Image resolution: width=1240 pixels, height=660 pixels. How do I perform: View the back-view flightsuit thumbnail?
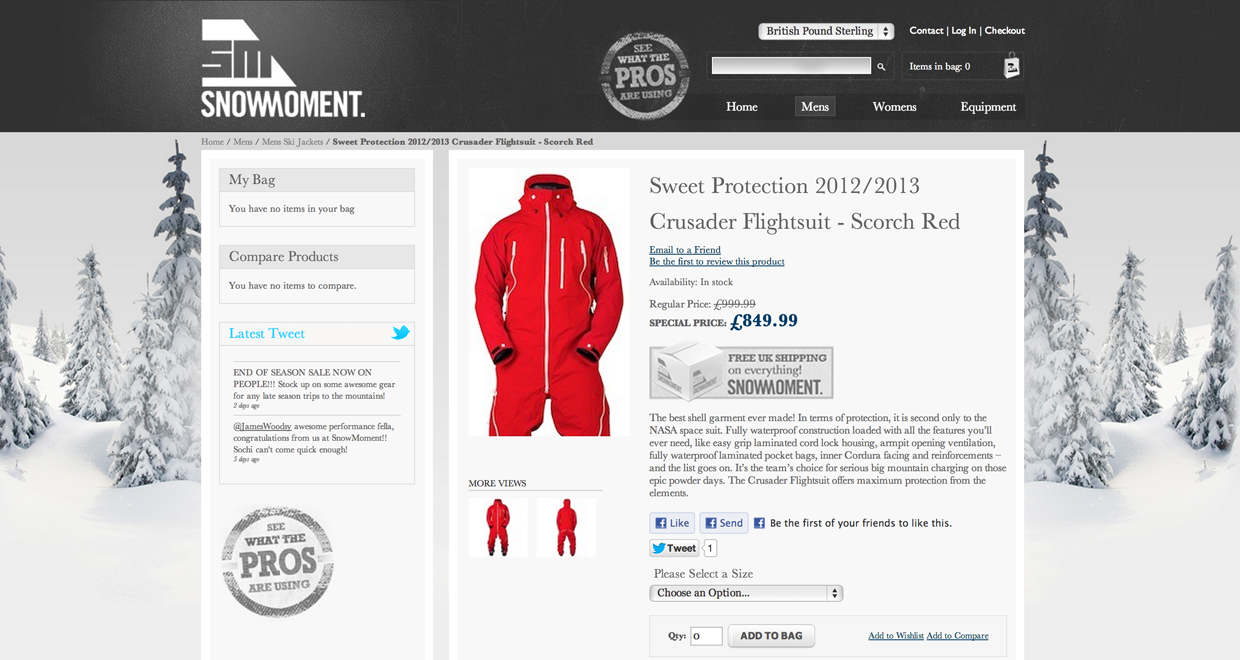(x=566, y=527)
